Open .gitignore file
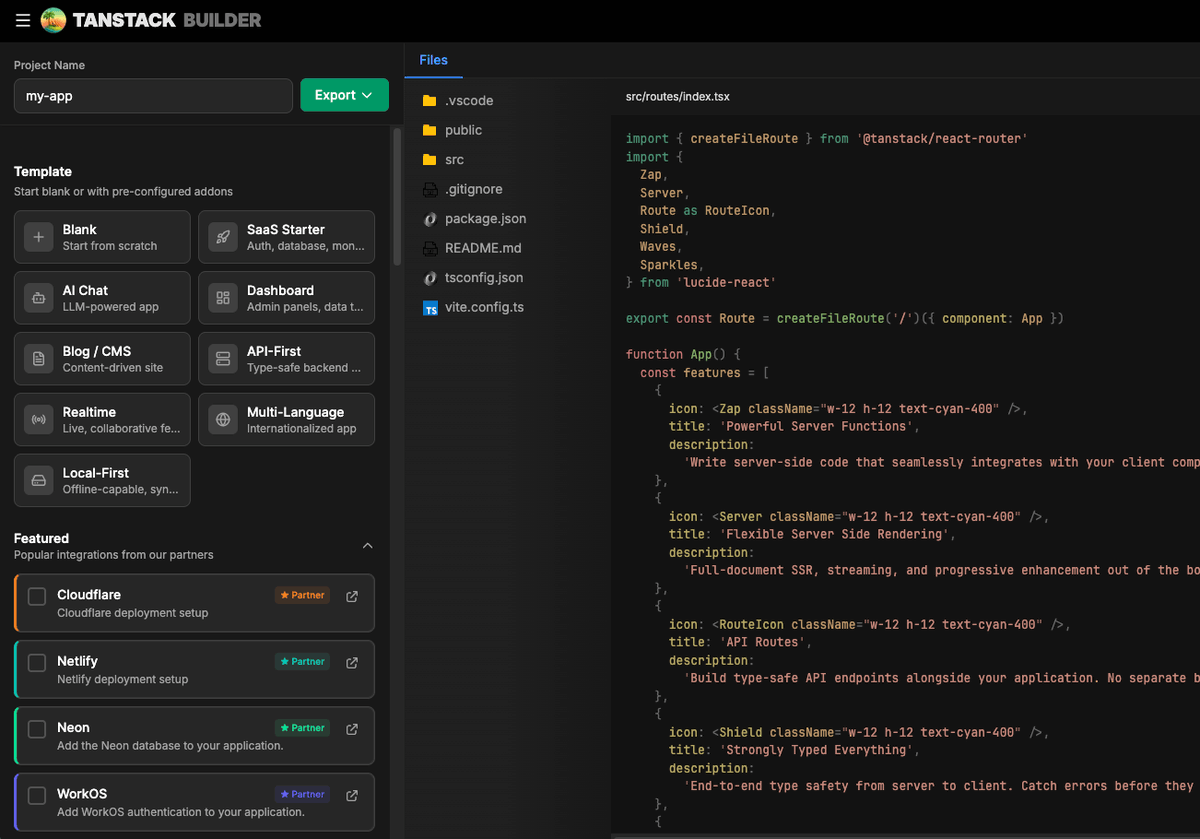Viewport: 1200px width, 839px height. click(x=473, y=189)
